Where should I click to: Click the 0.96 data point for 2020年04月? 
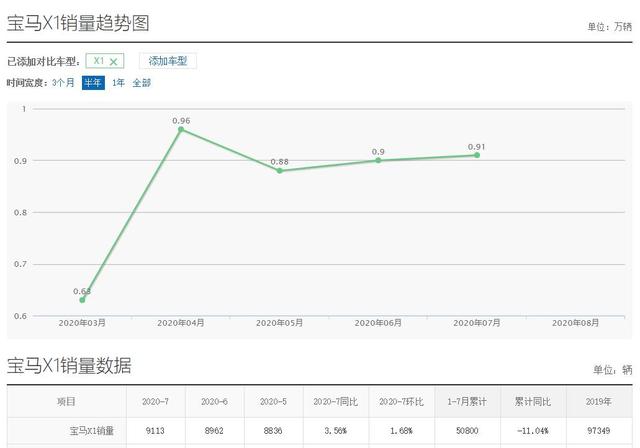click(x=181, y=129)
